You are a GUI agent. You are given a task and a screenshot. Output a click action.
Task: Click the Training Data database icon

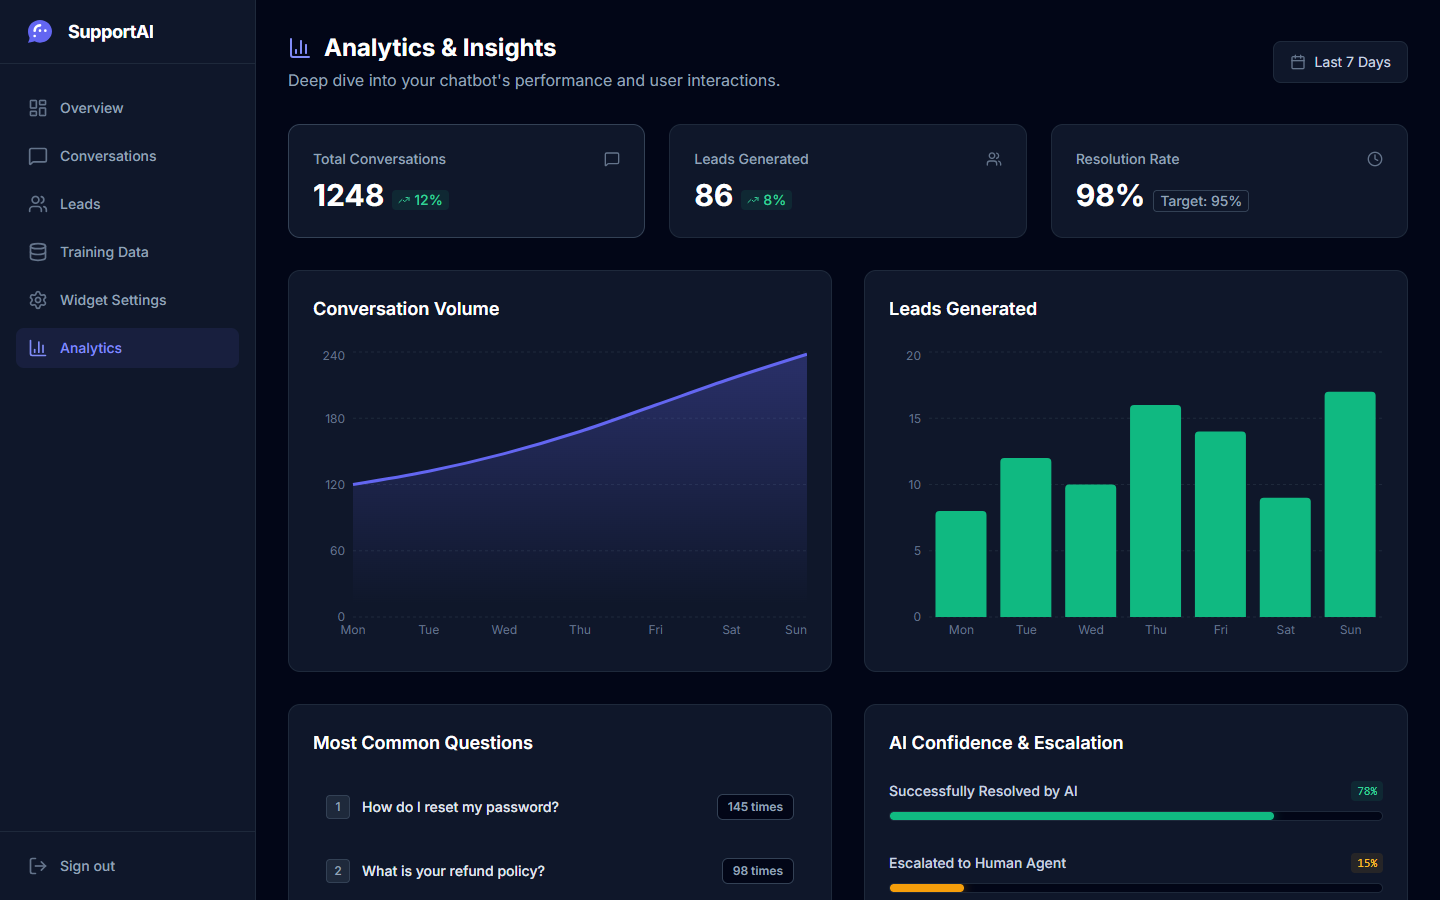pos(38,252)
